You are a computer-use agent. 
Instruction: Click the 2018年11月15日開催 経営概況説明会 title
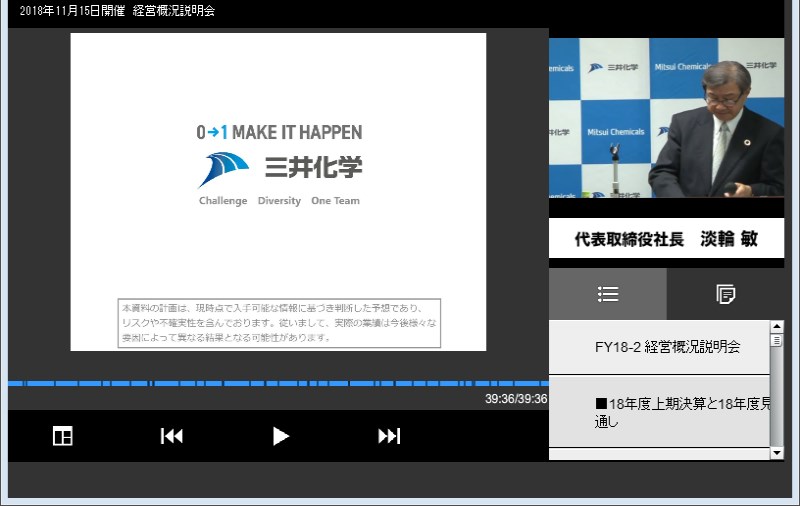pyautogui.click(x=117, y=11)
